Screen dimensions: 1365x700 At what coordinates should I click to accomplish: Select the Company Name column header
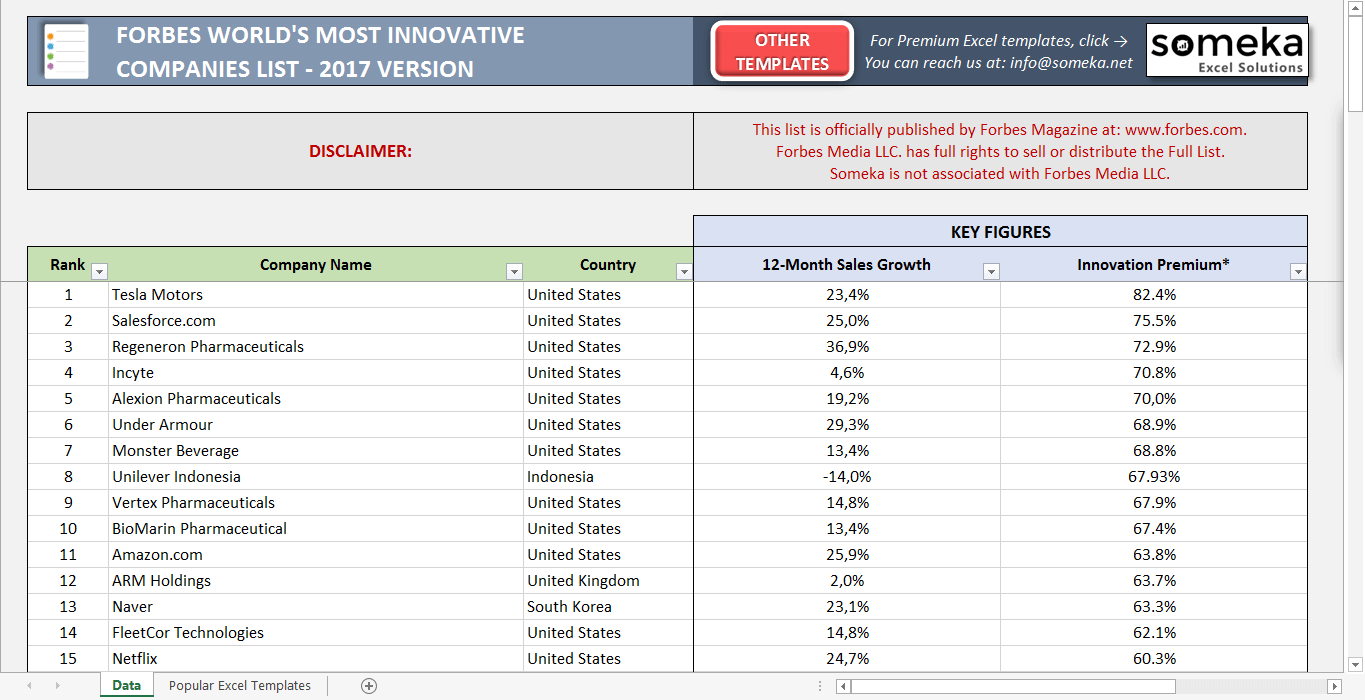click(x=316, y=265)
